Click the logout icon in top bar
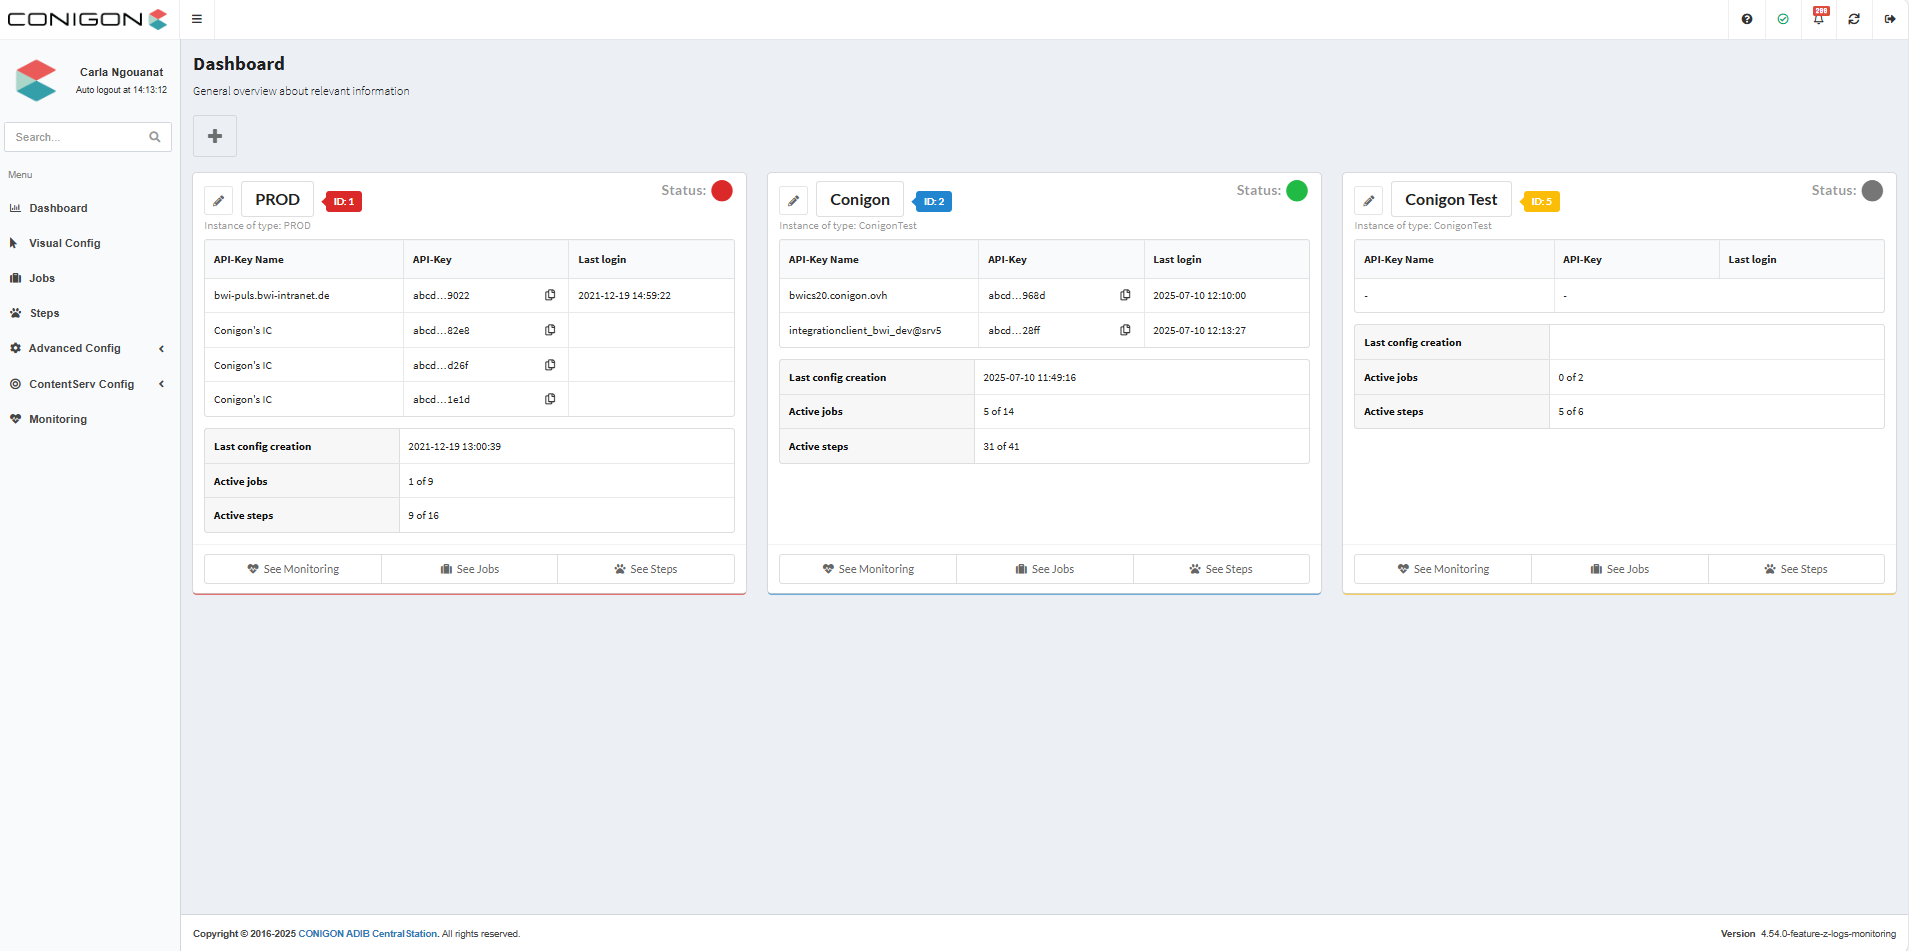The height and width of the screenshot is (951, 1909). (x=1890, y=19)
